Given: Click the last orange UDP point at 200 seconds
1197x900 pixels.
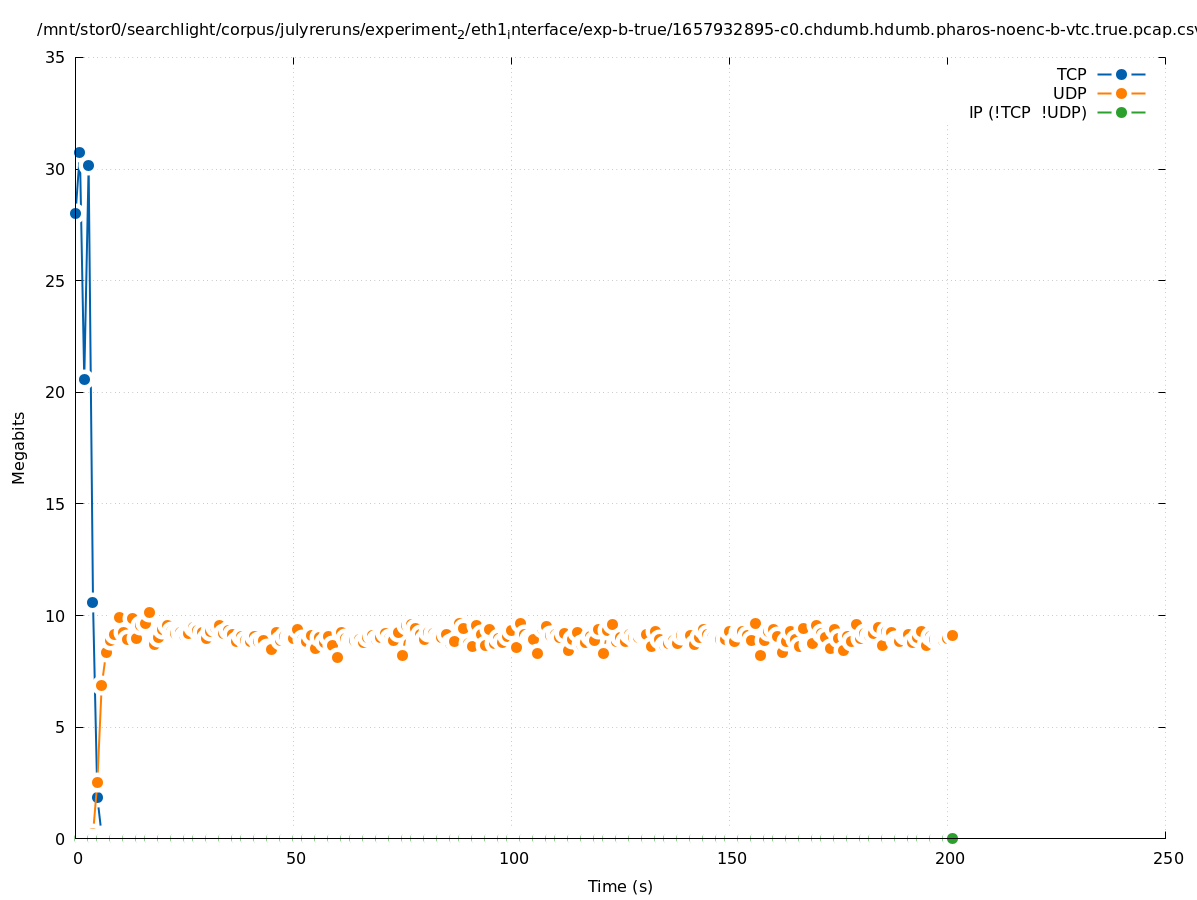Looking at the screenshot, I should pyautogui.click(x=952, y=635).
